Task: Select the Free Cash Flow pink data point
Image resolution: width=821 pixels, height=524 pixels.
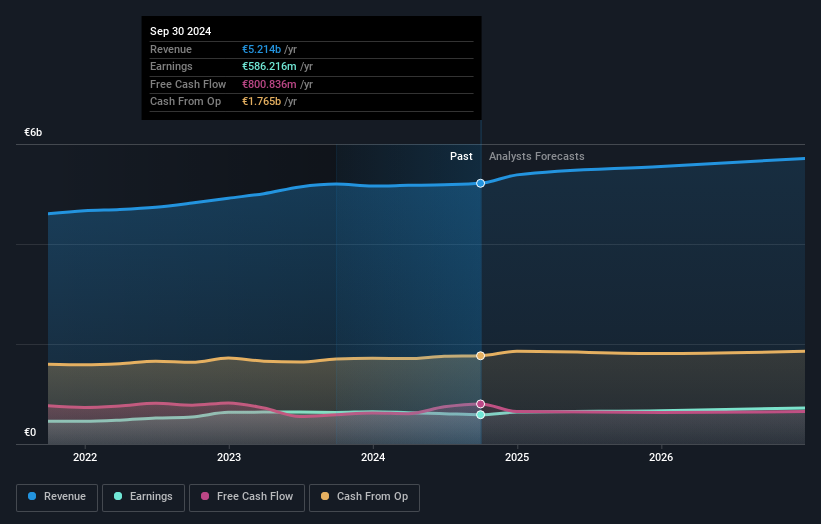Action: click(480, 404)
